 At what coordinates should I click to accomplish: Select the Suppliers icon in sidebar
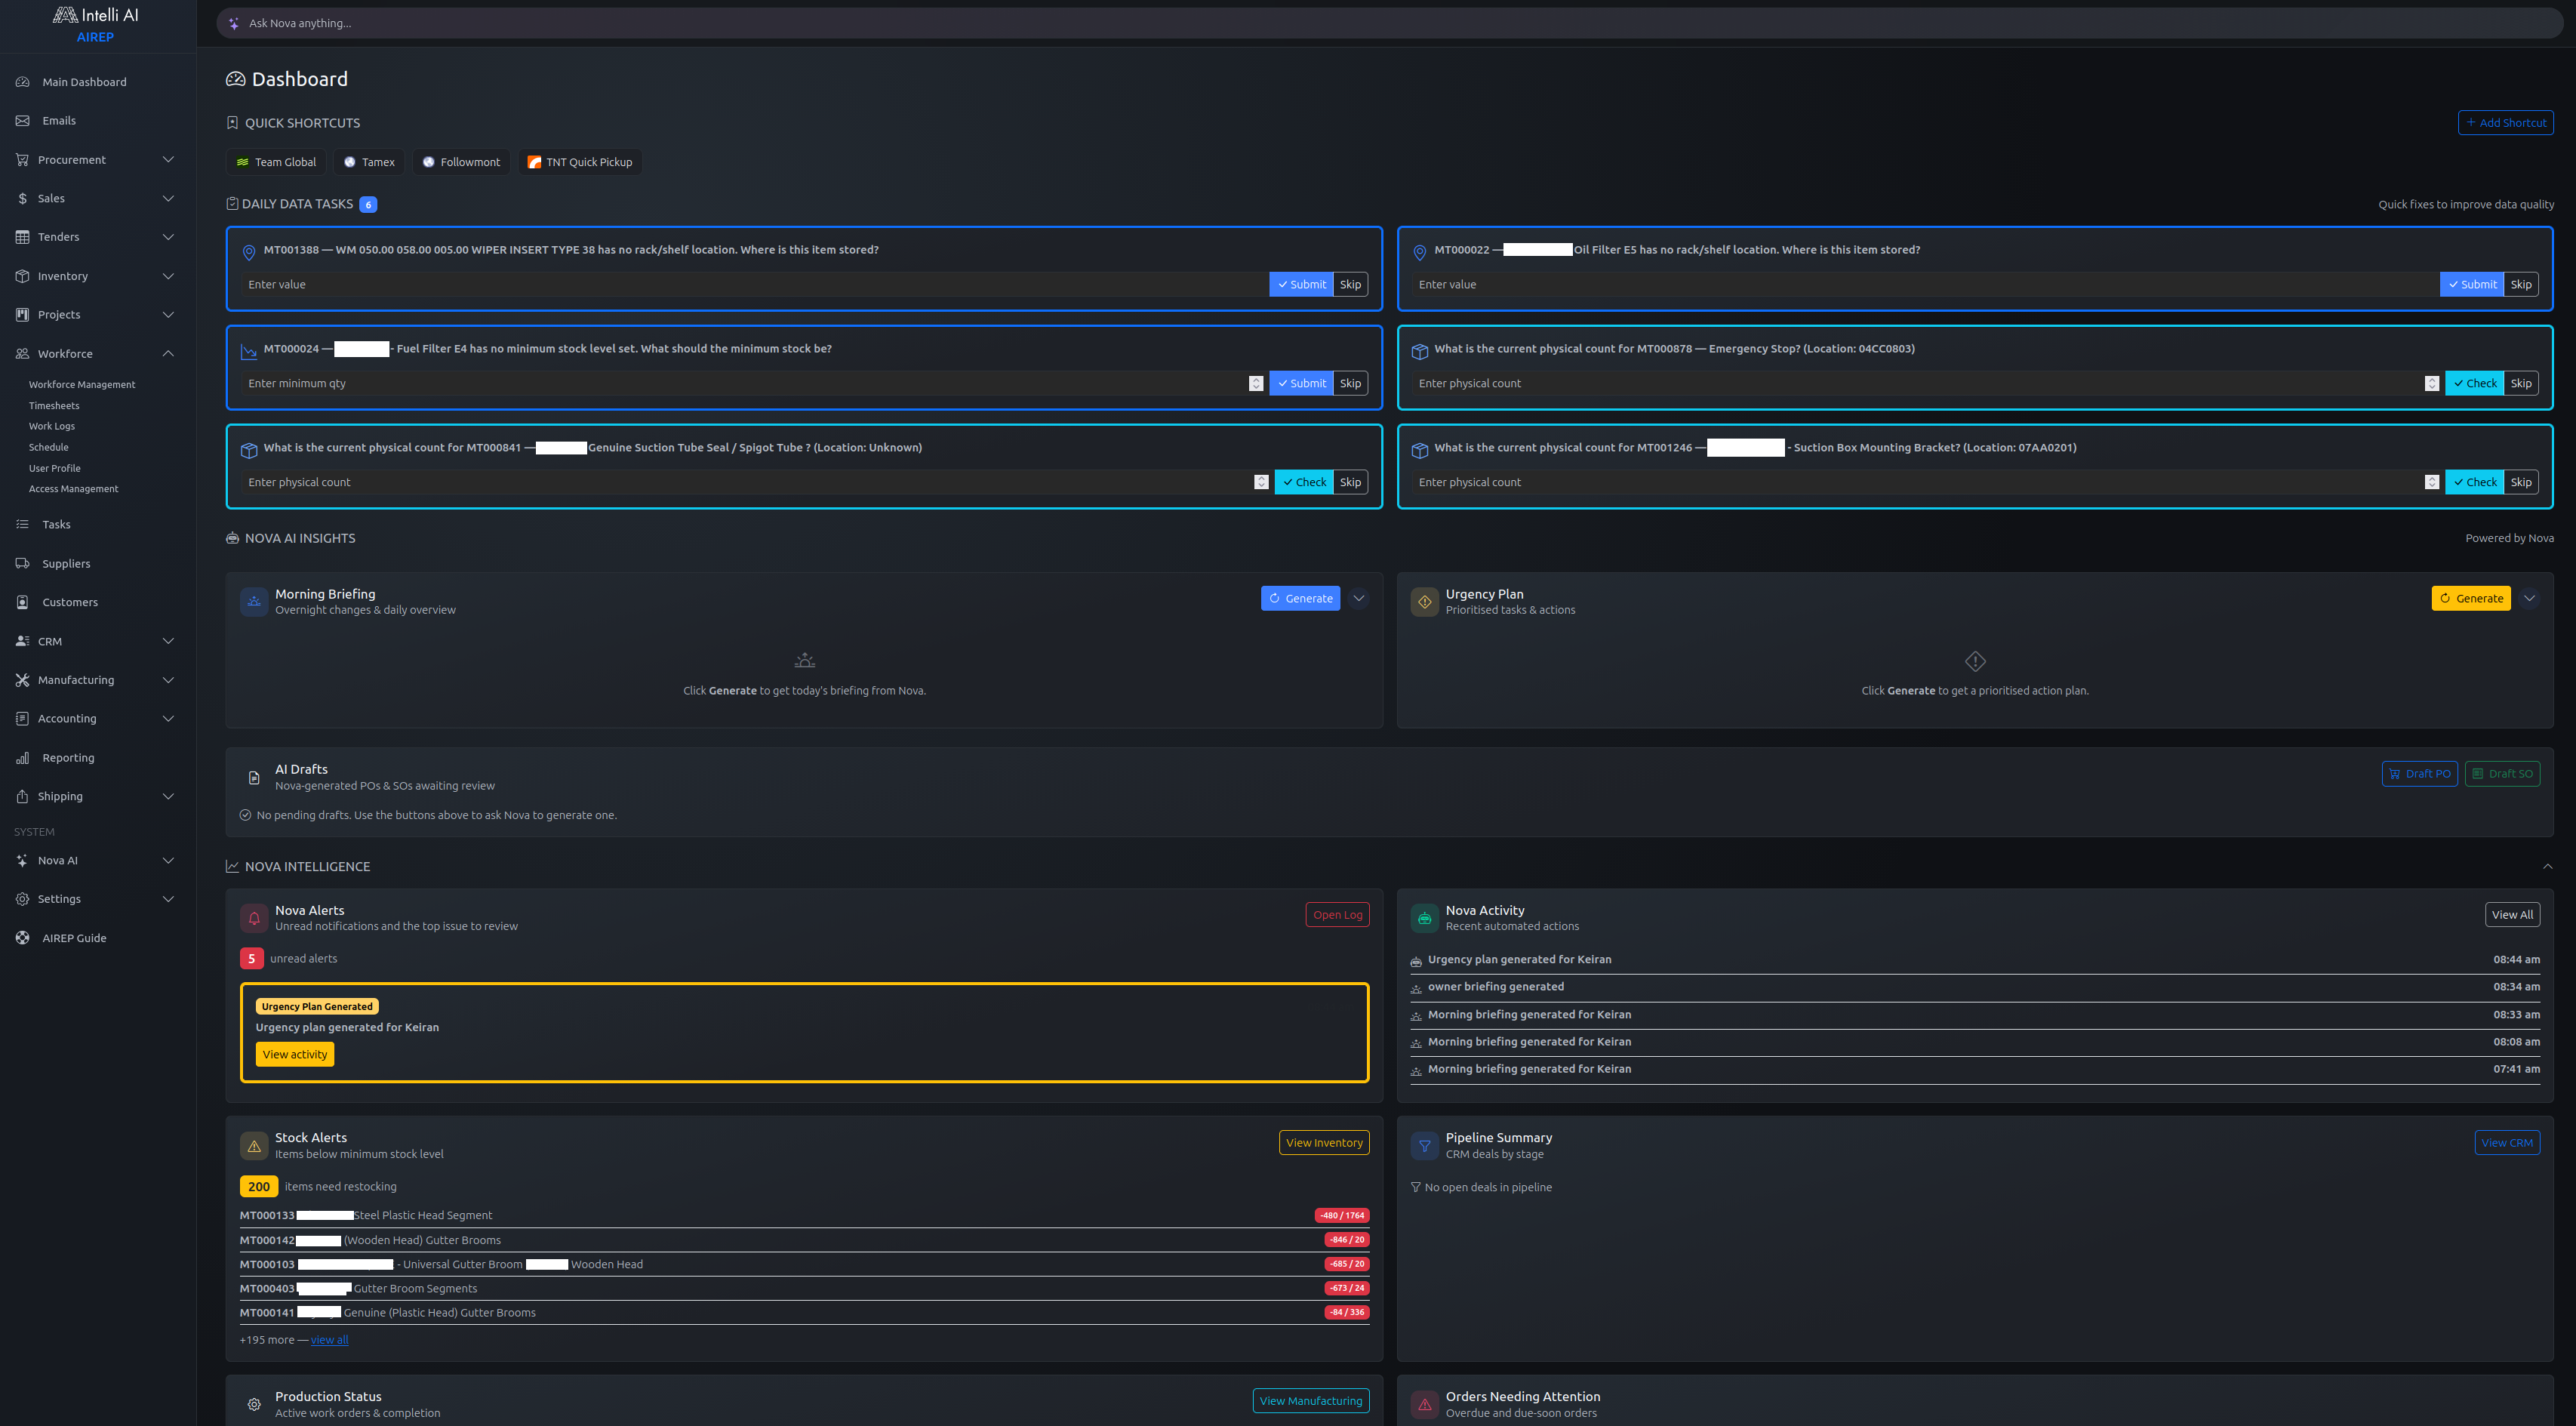[x=22, y=563]
